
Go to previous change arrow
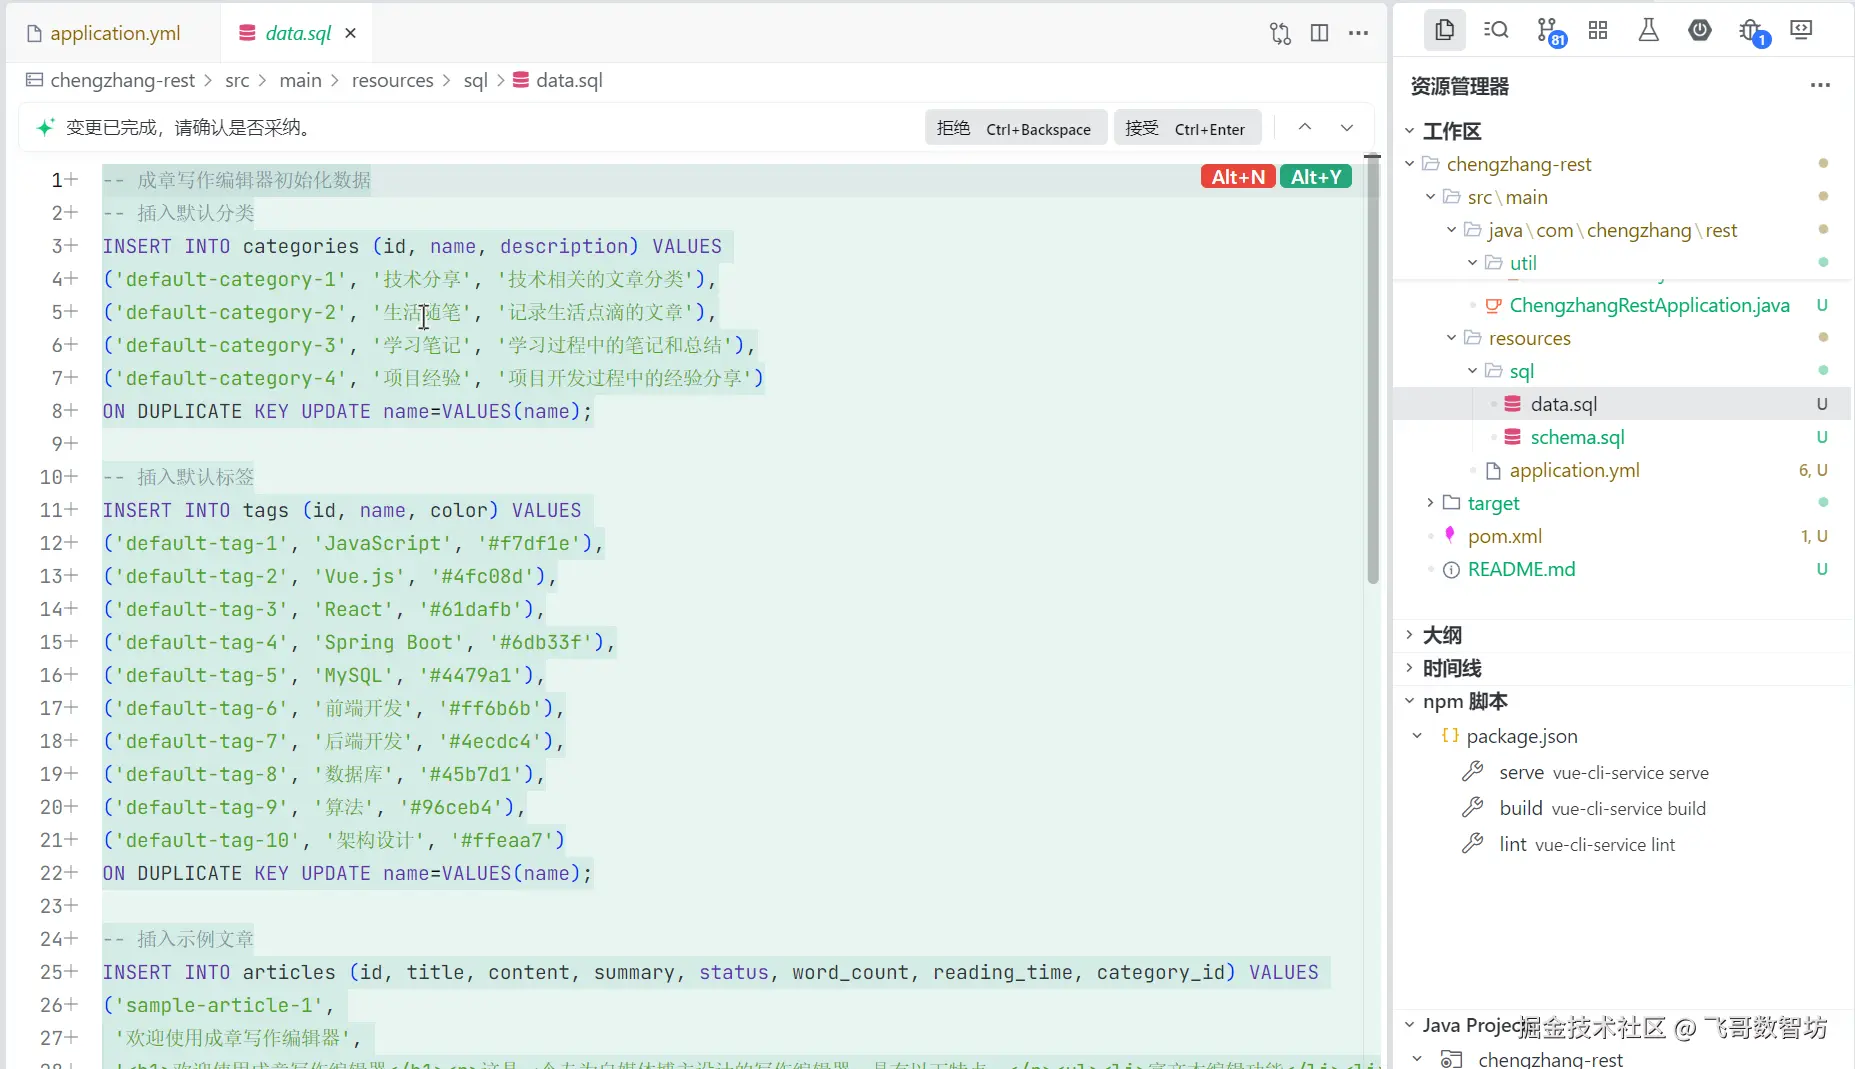pyautogui.click(x=1305, y=127)
